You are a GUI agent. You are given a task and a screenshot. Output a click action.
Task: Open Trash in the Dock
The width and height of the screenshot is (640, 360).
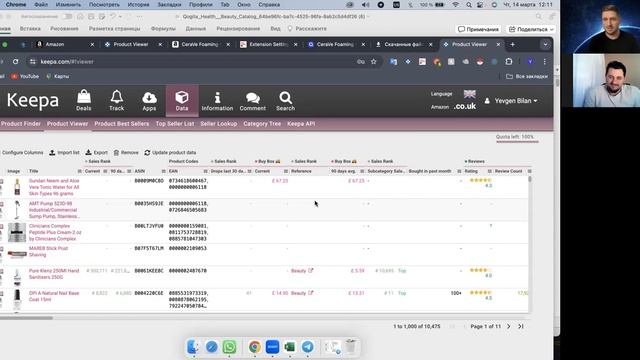[351, 347]
